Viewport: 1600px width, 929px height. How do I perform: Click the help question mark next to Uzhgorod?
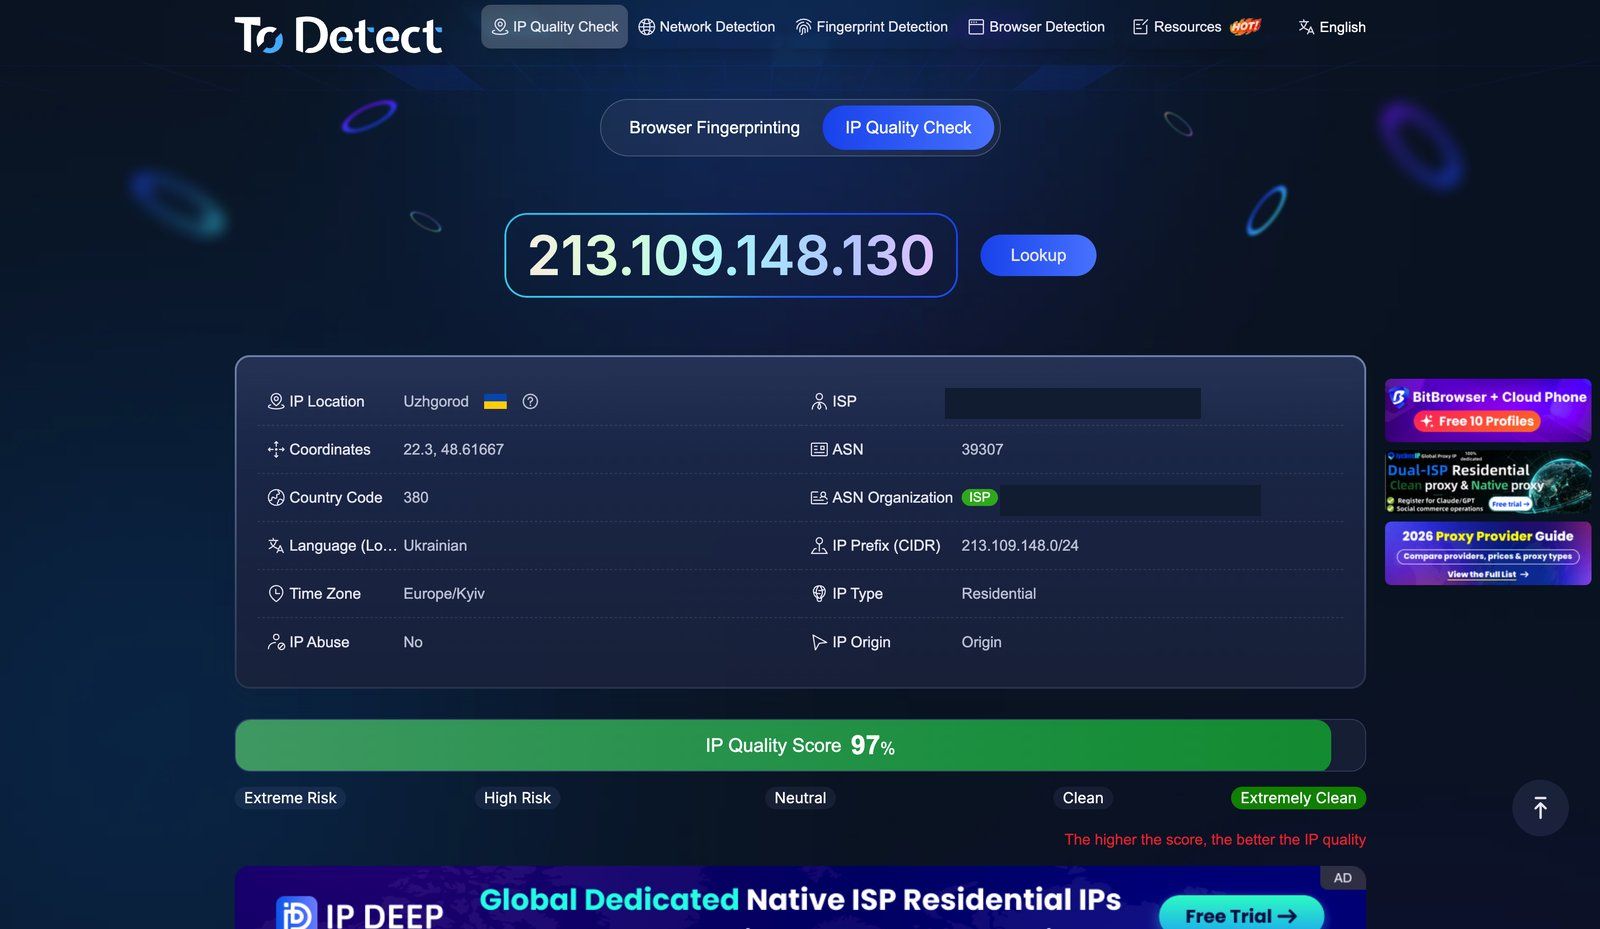[530, 401]
